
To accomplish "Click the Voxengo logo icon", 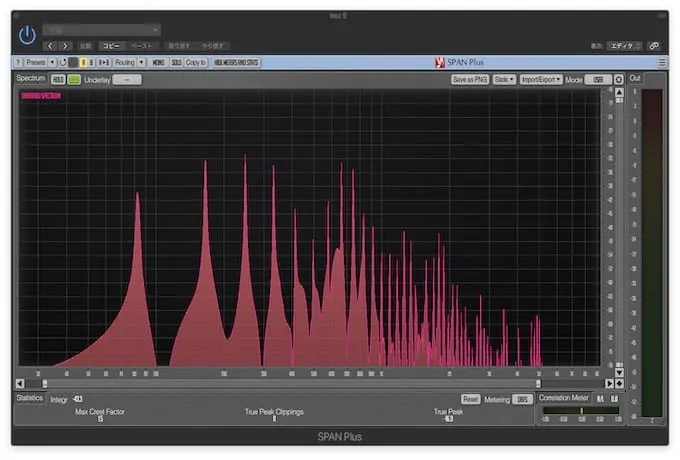I will 440,62.
